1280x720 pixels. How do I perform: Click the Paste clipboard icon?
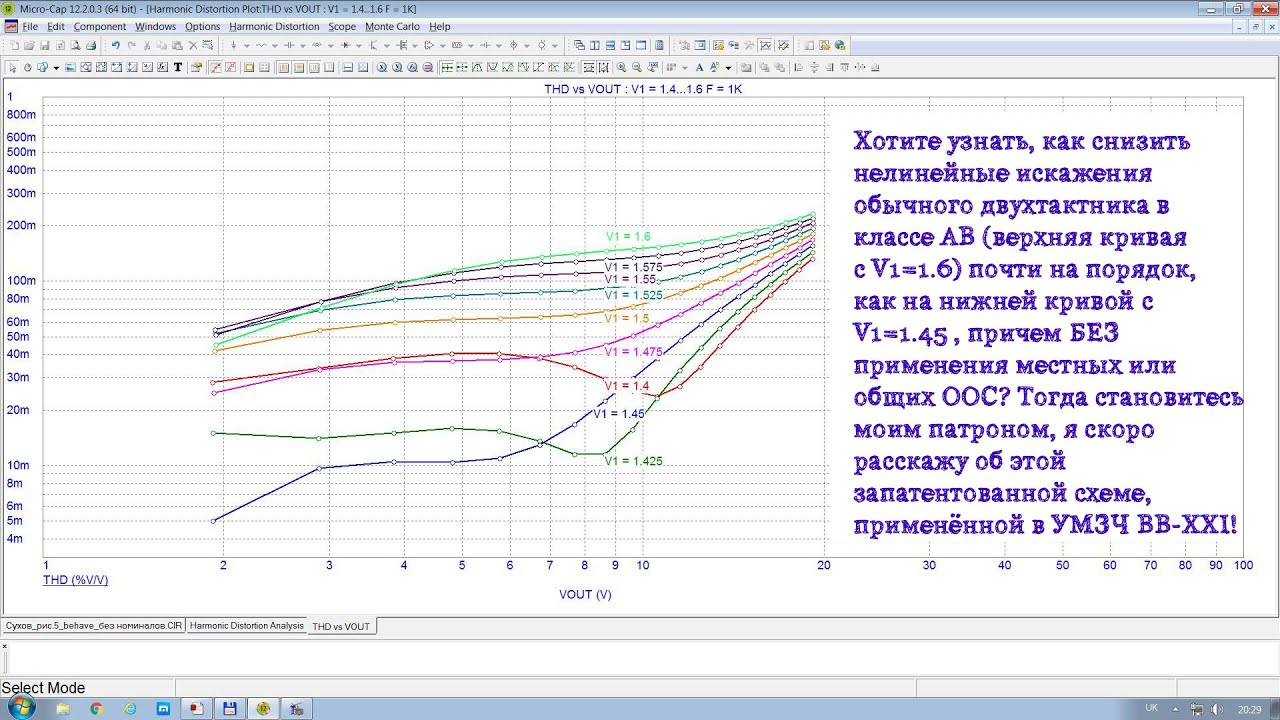(177, 46)
